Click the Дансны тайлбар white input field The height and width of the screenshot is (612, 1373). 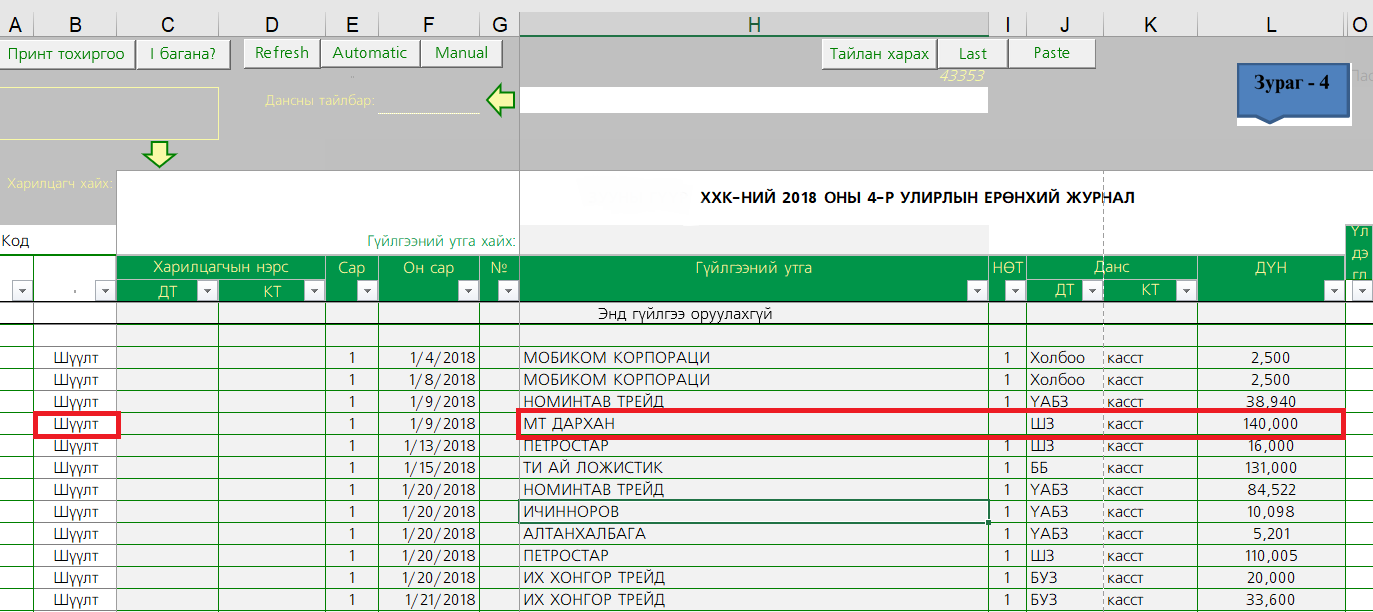(753, 100)
